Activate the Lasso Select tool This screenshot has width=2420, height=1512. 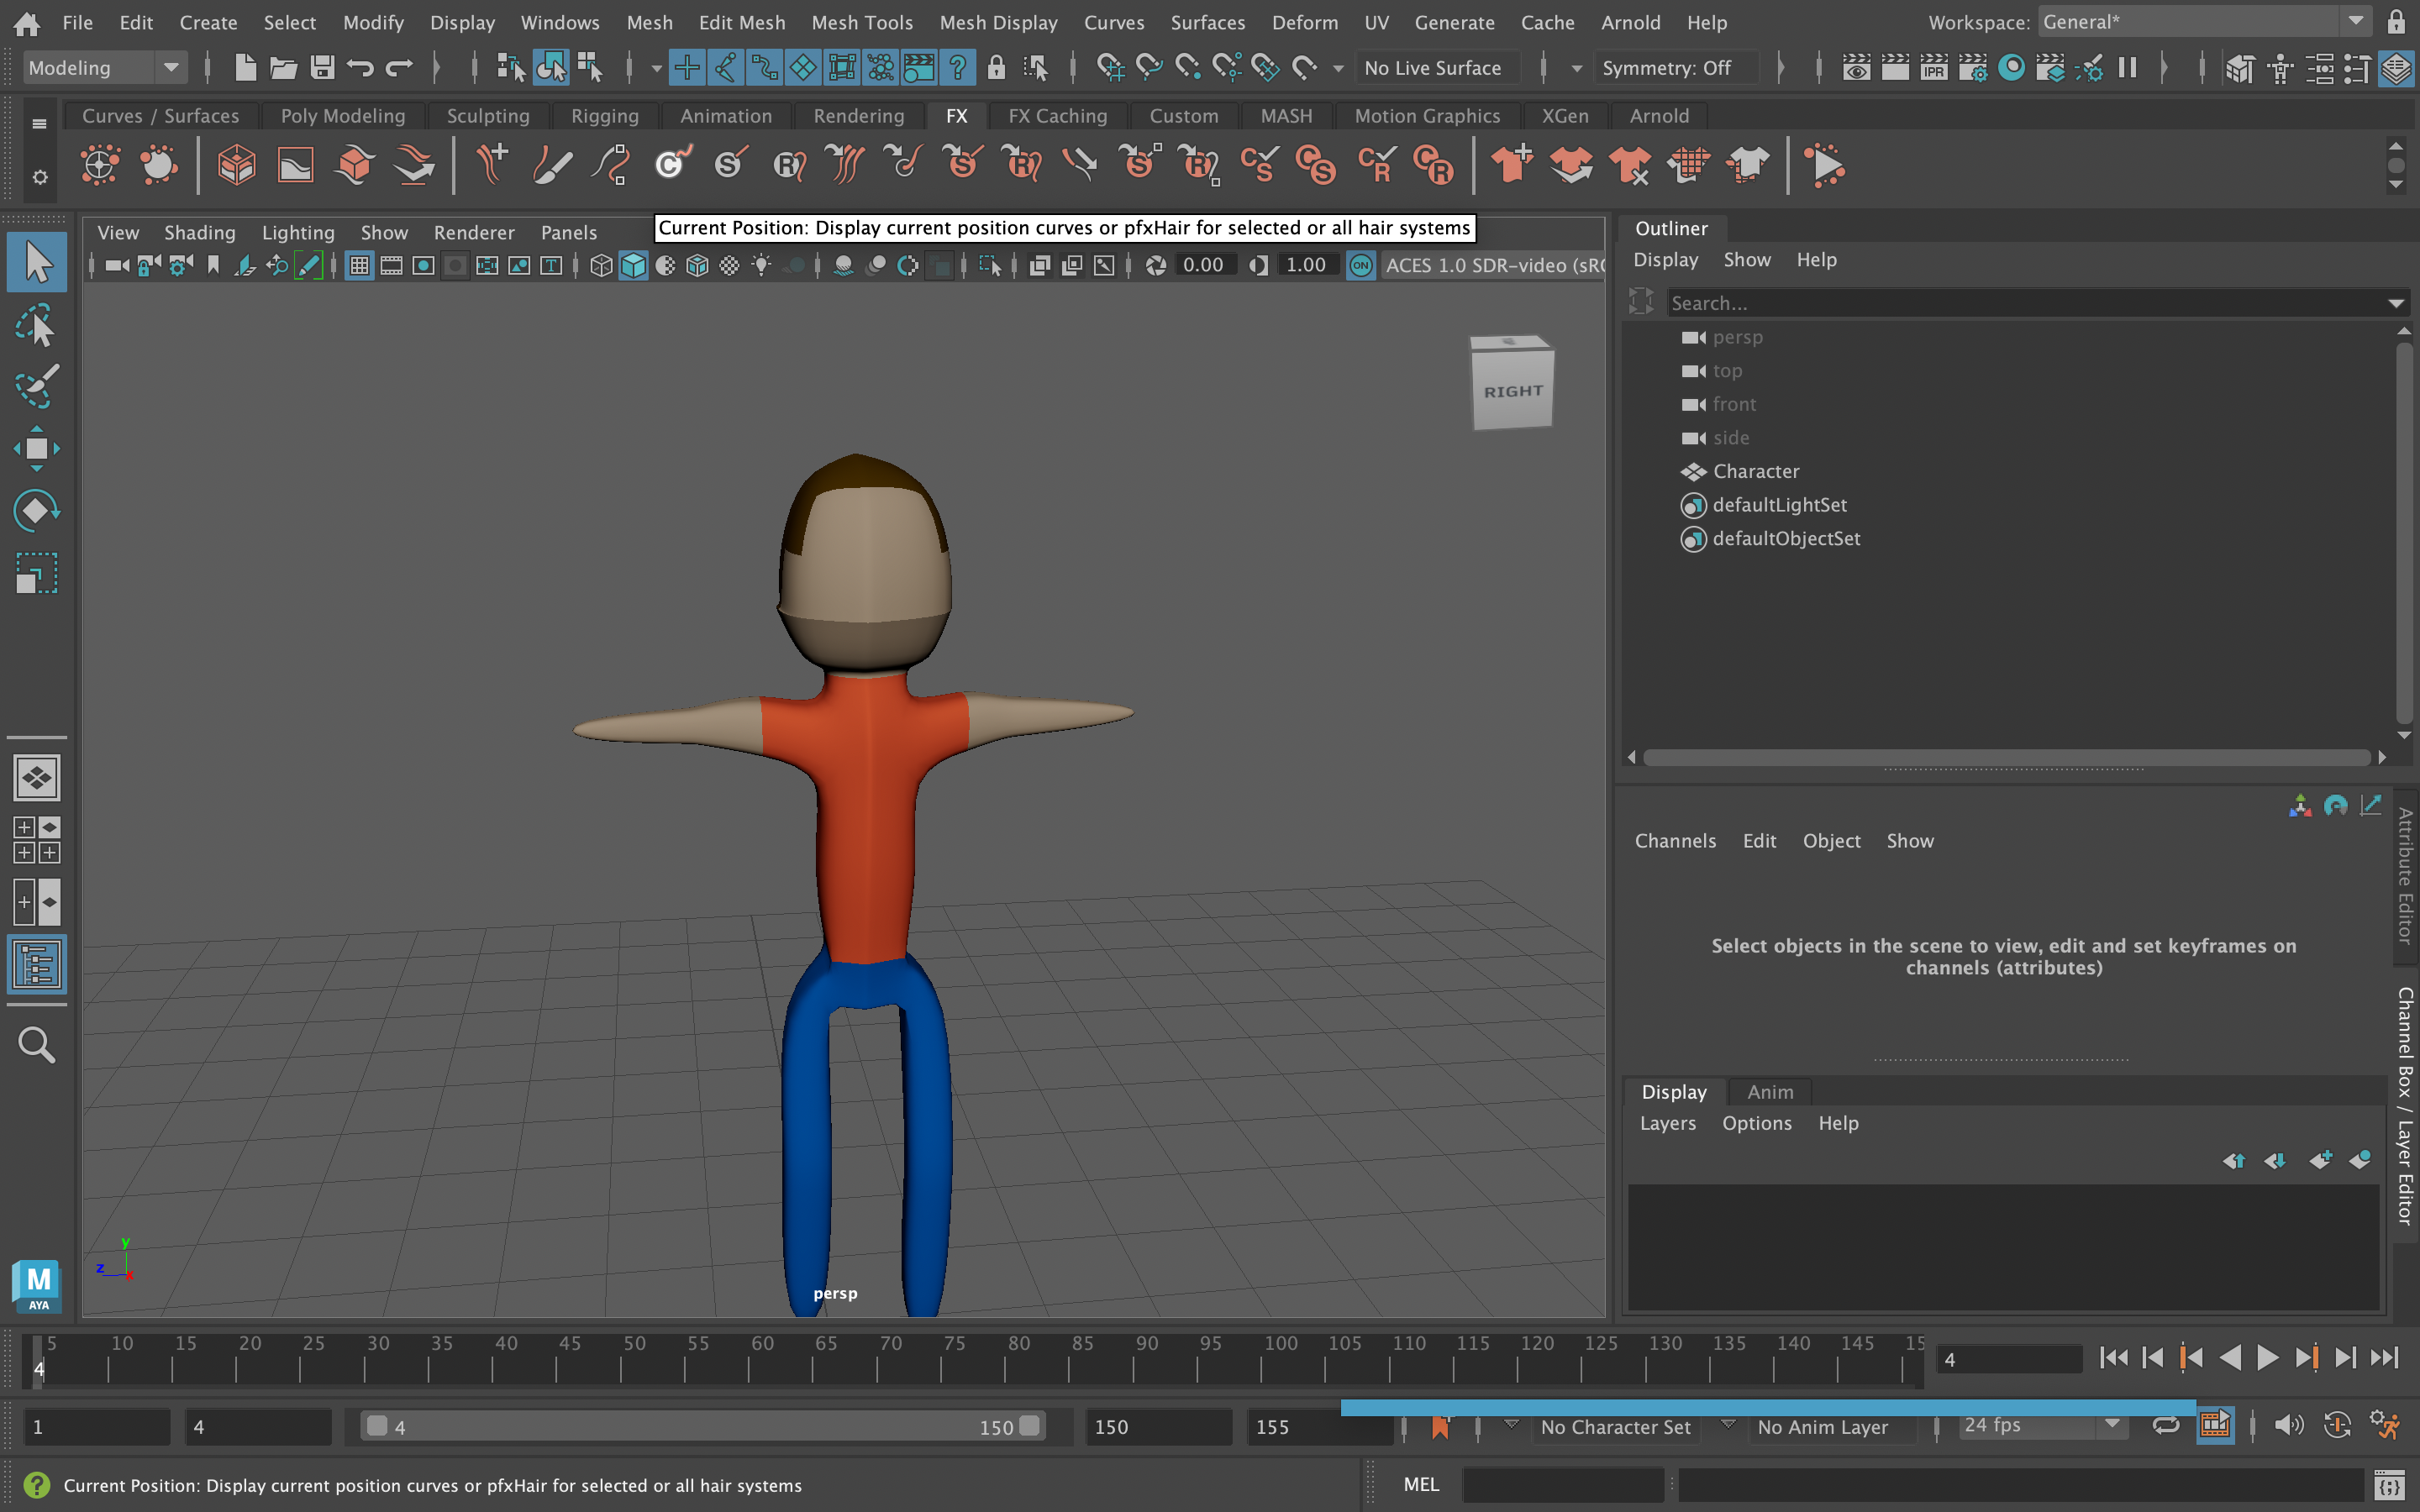pos(37,326)
